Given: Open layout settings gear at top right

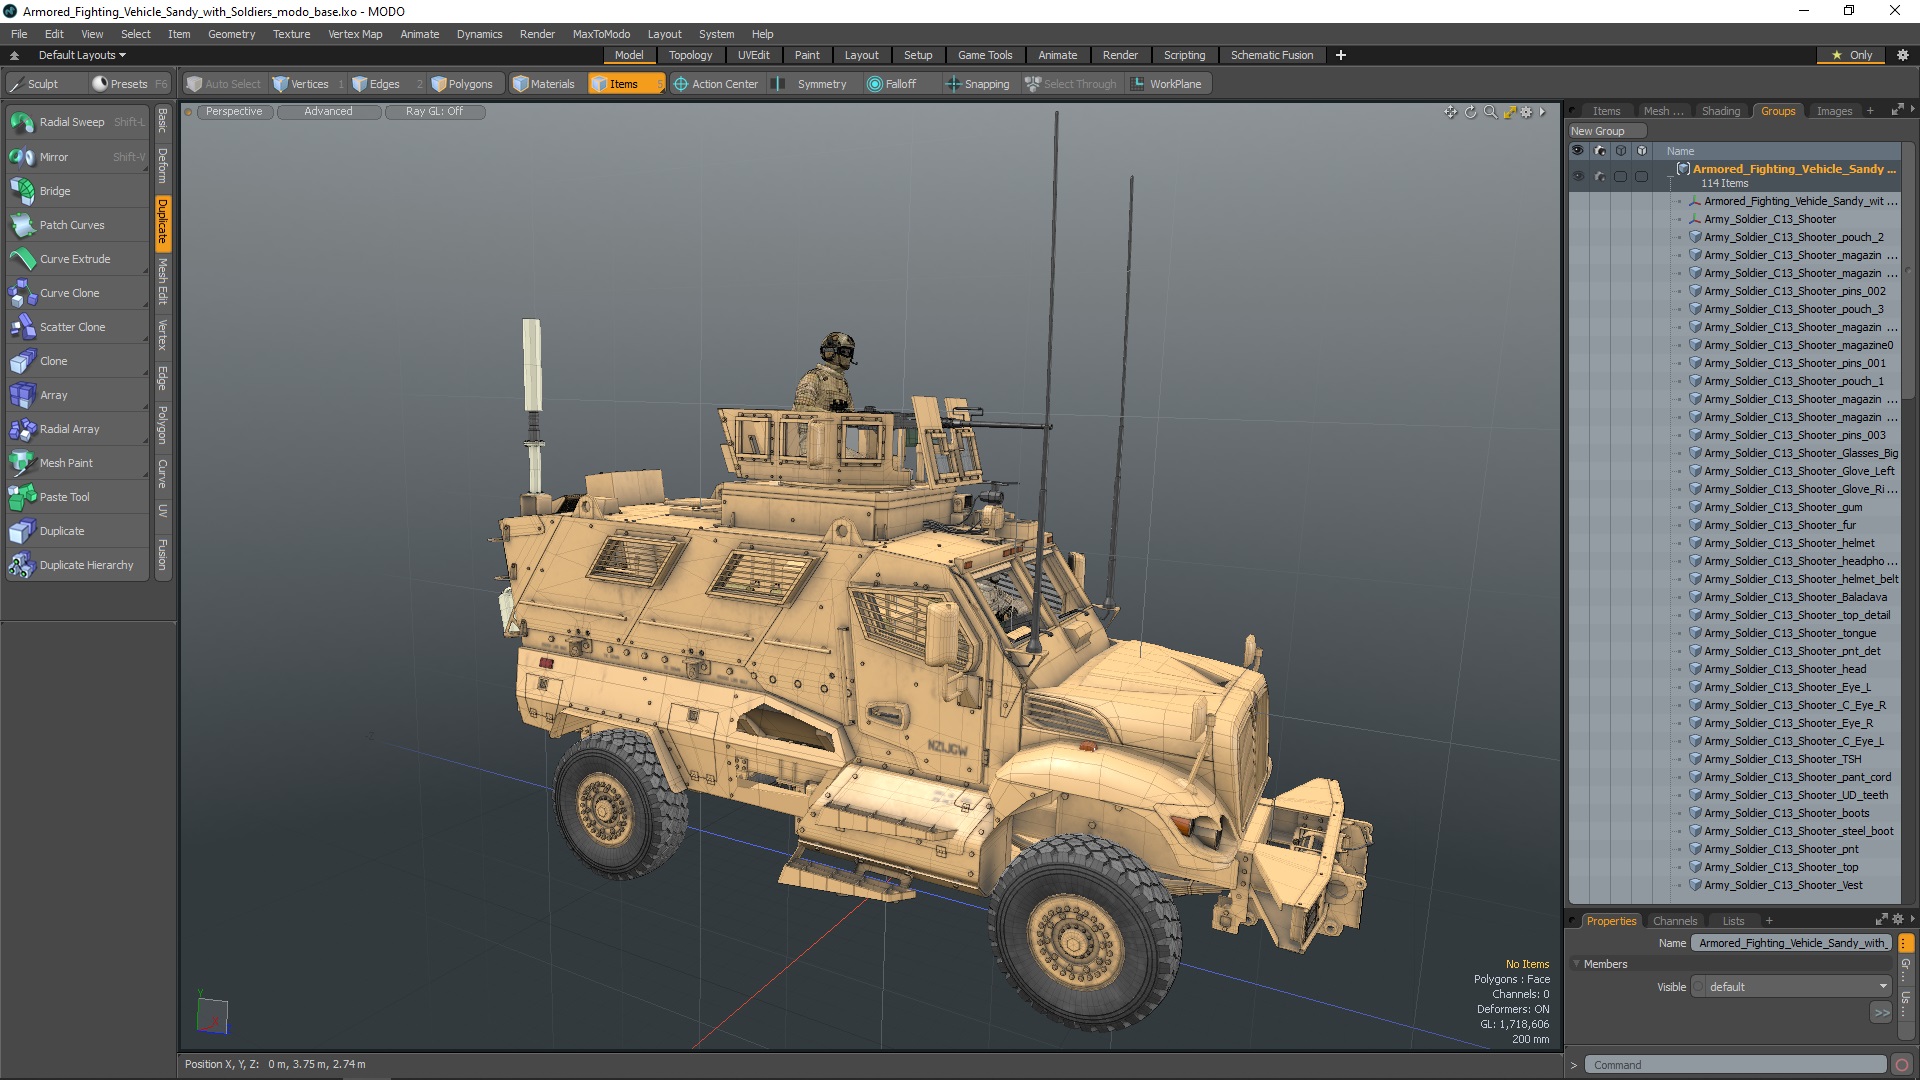Looking at the screenshot, I should 1902,55.
